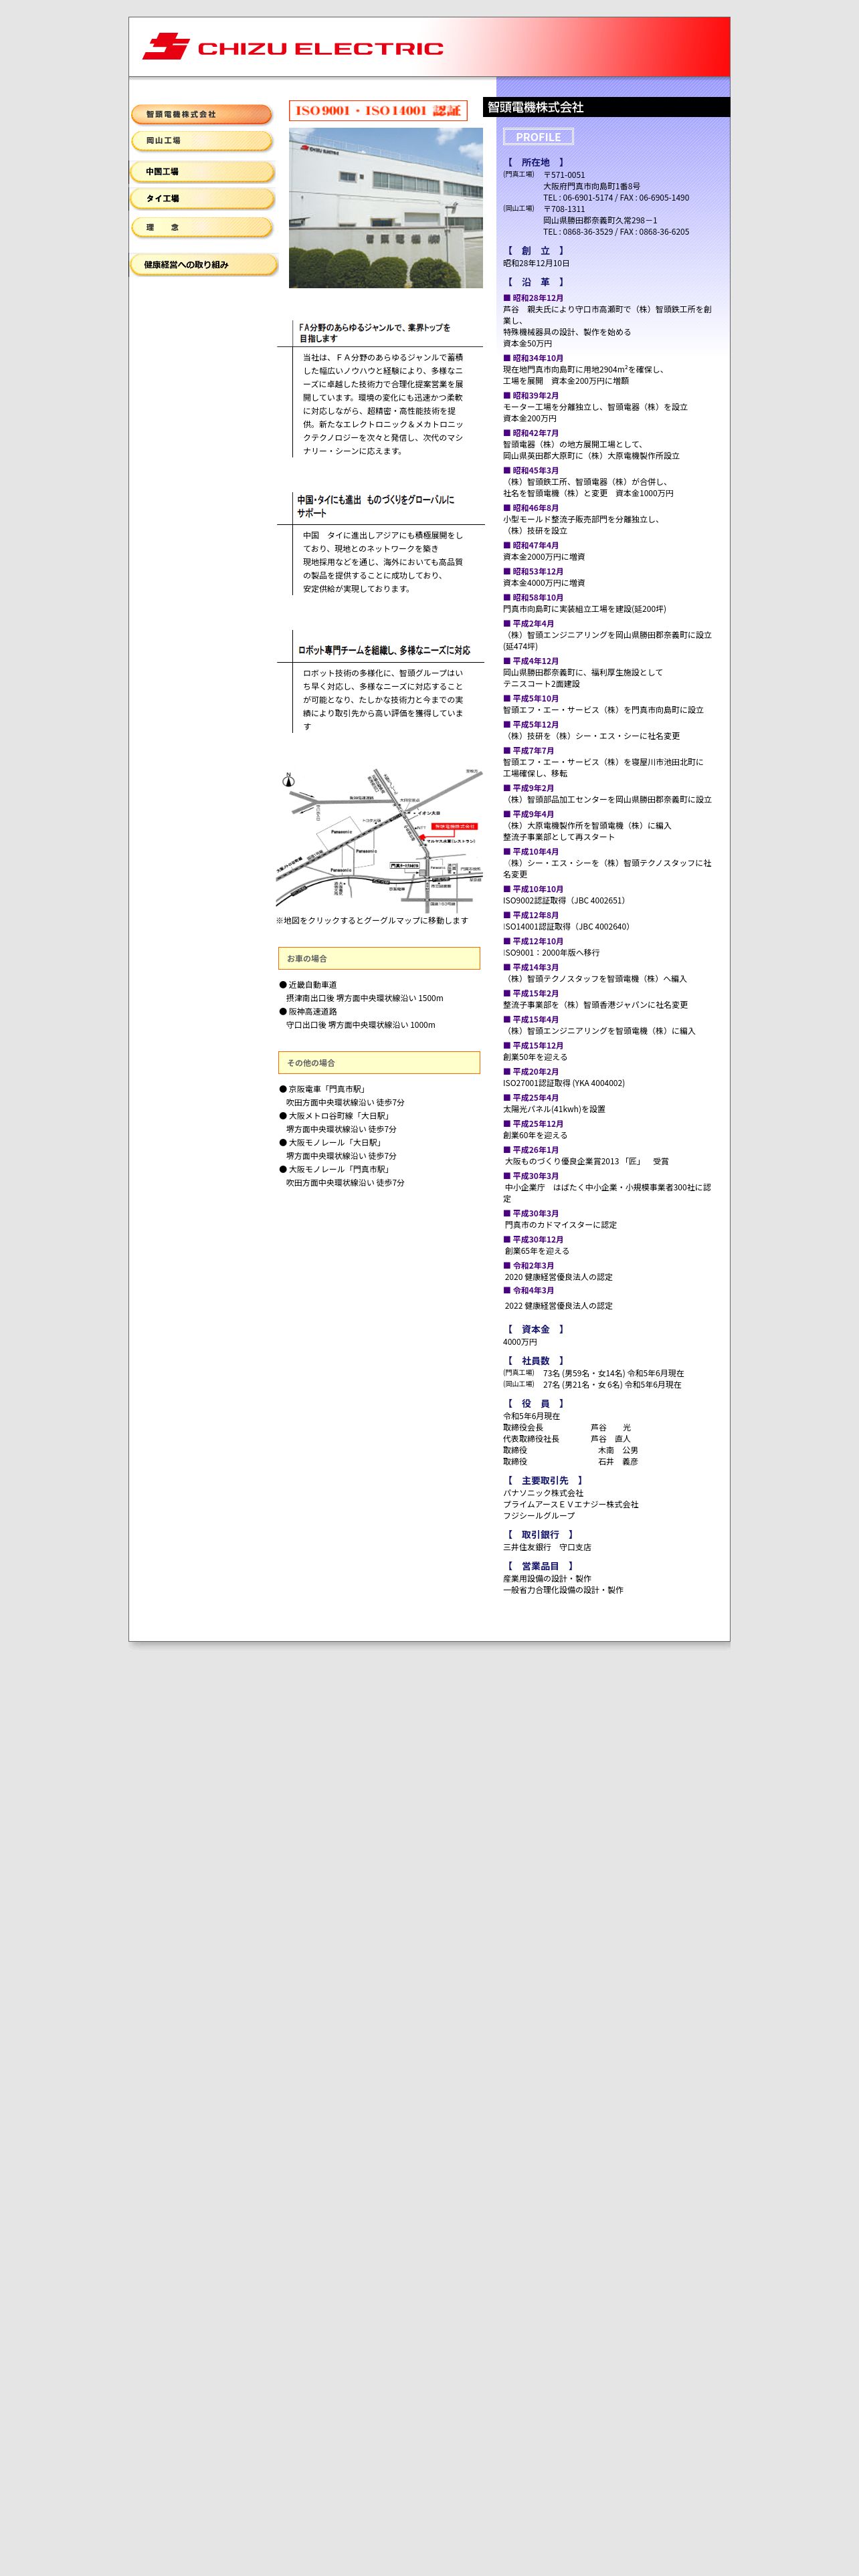Image resolution: width=859 pixels, height=2576 pixels.
Task: Select ISO14001認証取得（JBC 4002640）text
Action: (567, 927)
